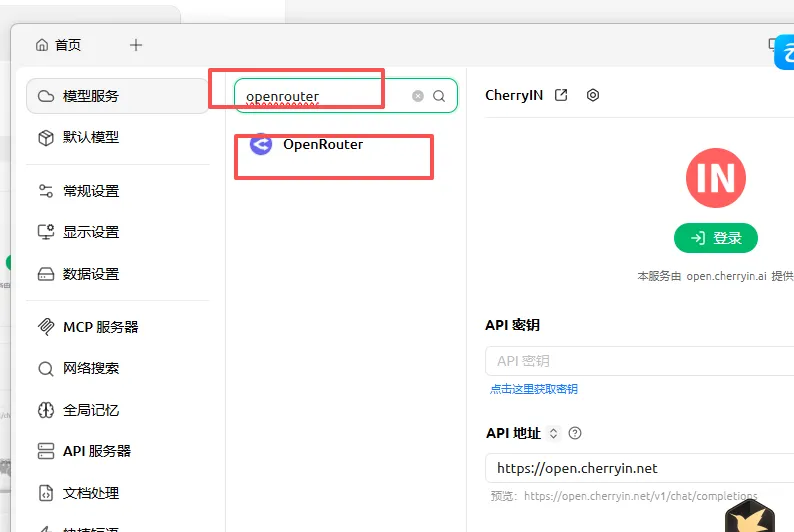Open CherryIN provider settings hexagon icon
794x532 pixels.
[x=593, y=95]
